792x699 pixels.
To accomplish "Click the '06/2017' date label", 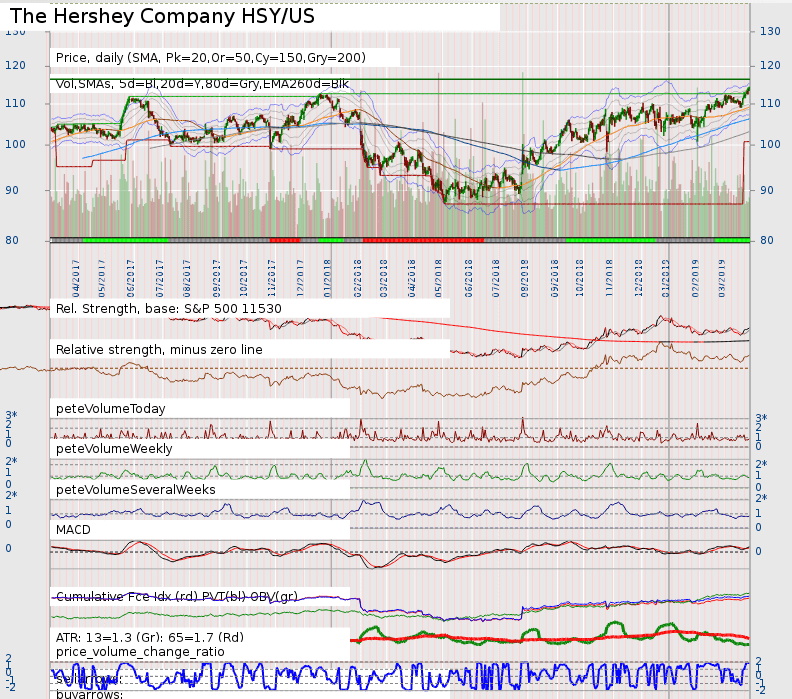I will point(131,278).
